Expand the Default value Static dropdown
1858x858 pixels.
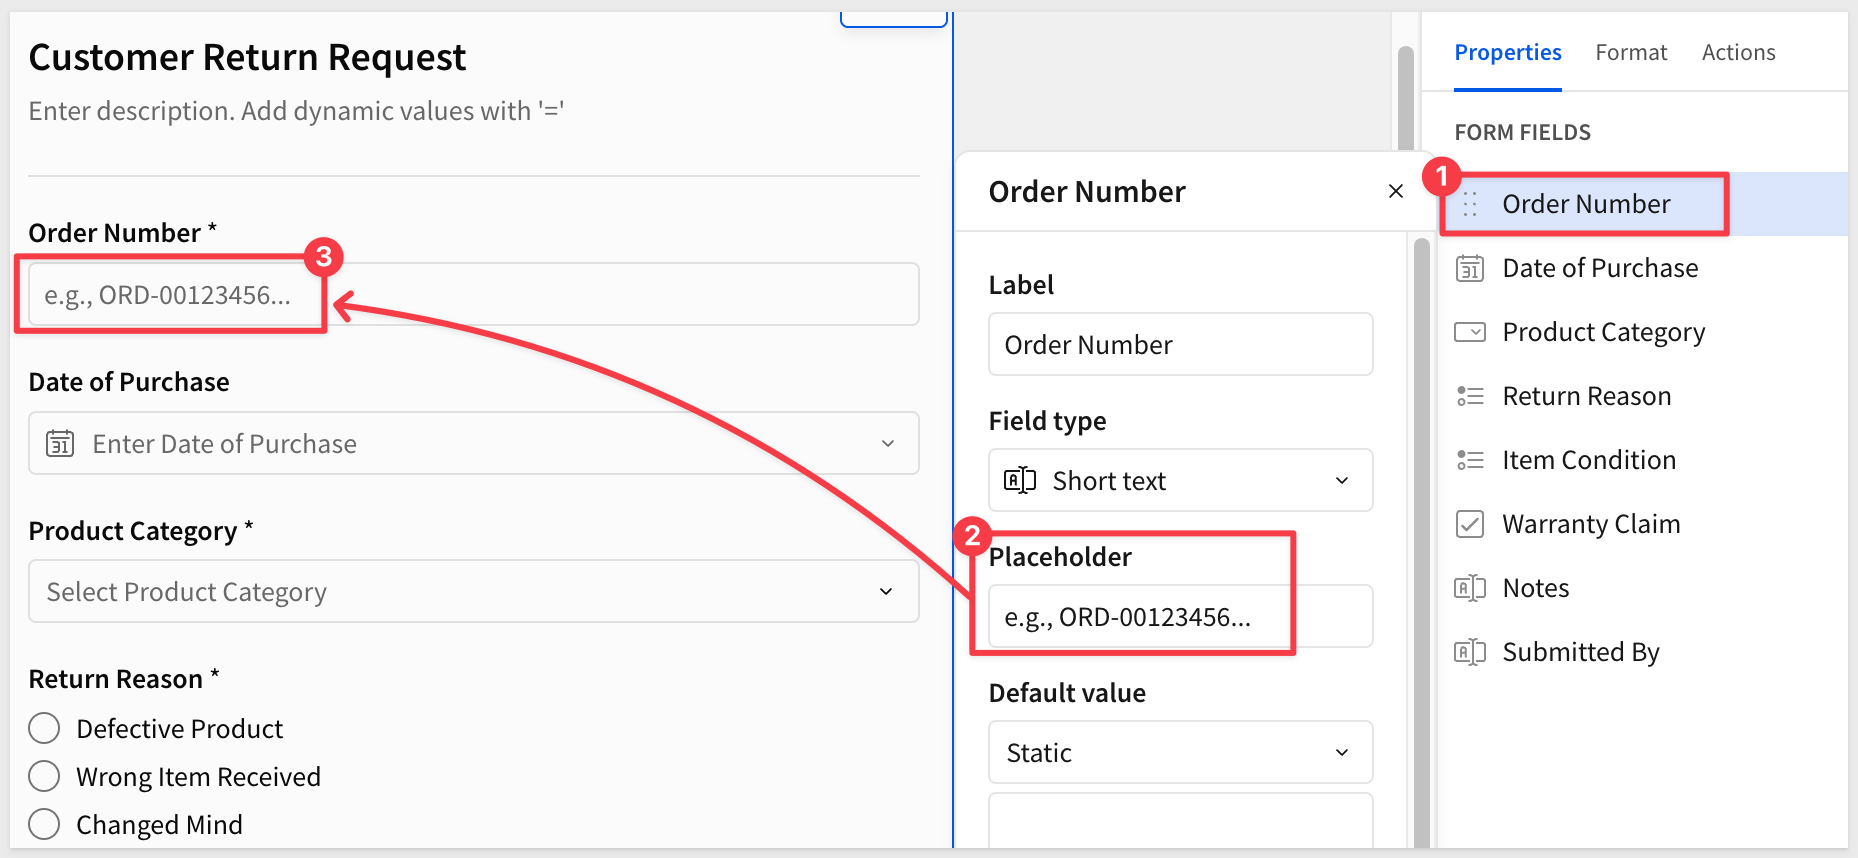(1180, 752)
